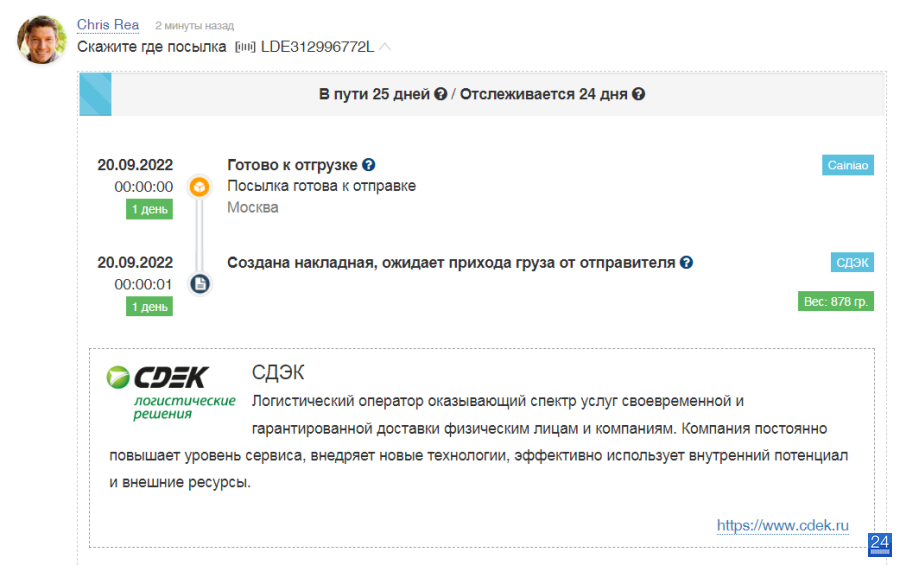This screenshot has height=565, width=900.
Task: Open Chris Rea's profile avatar
Action: [x=42, y=40]
